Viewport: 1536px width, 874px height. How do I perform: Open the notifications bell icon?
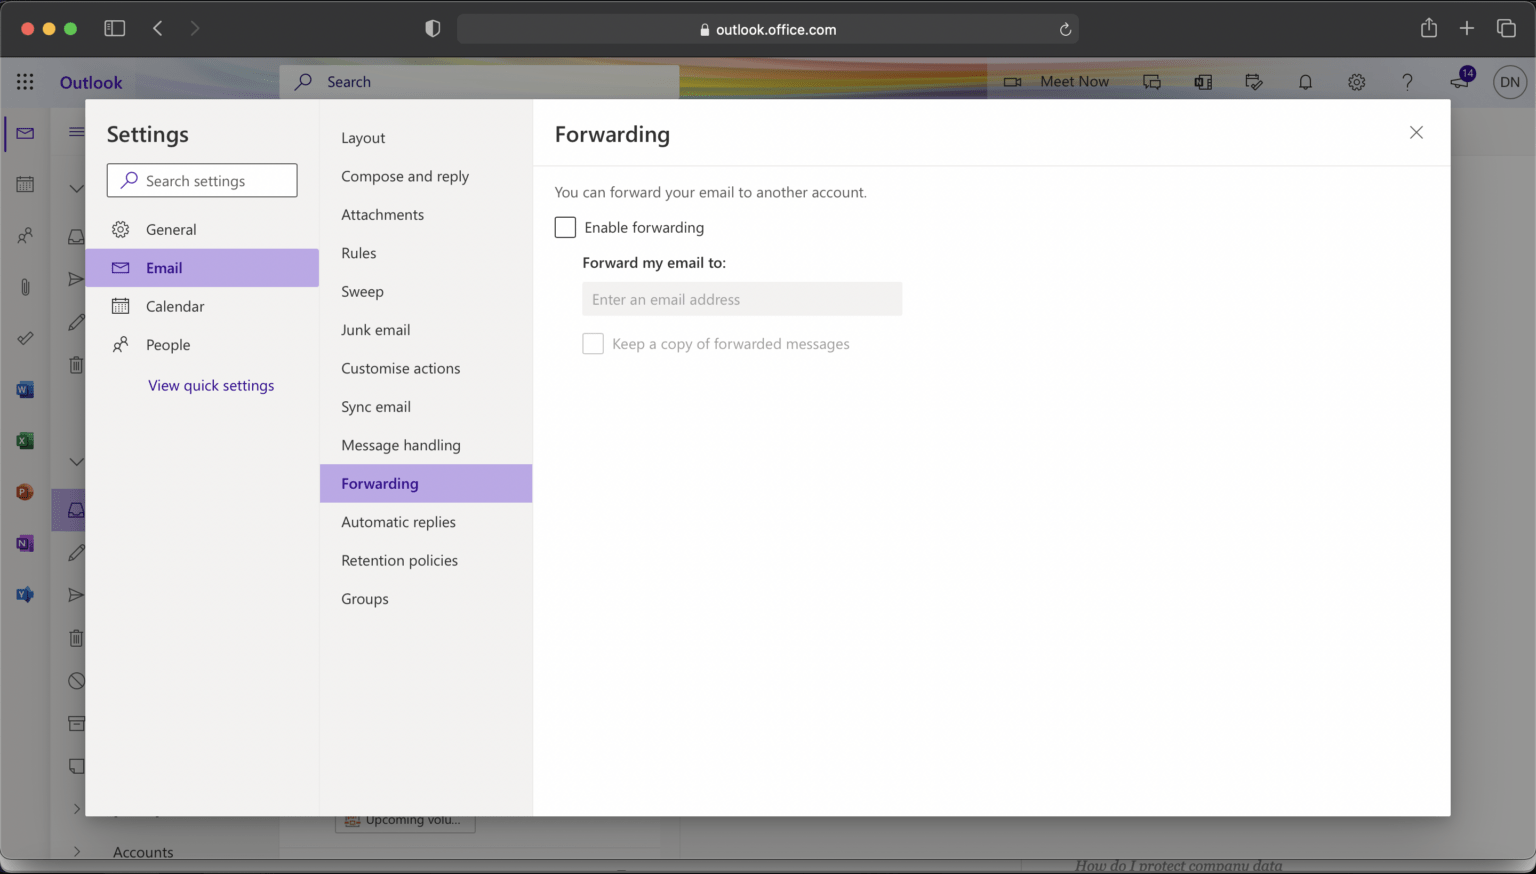pos(1305,82)
